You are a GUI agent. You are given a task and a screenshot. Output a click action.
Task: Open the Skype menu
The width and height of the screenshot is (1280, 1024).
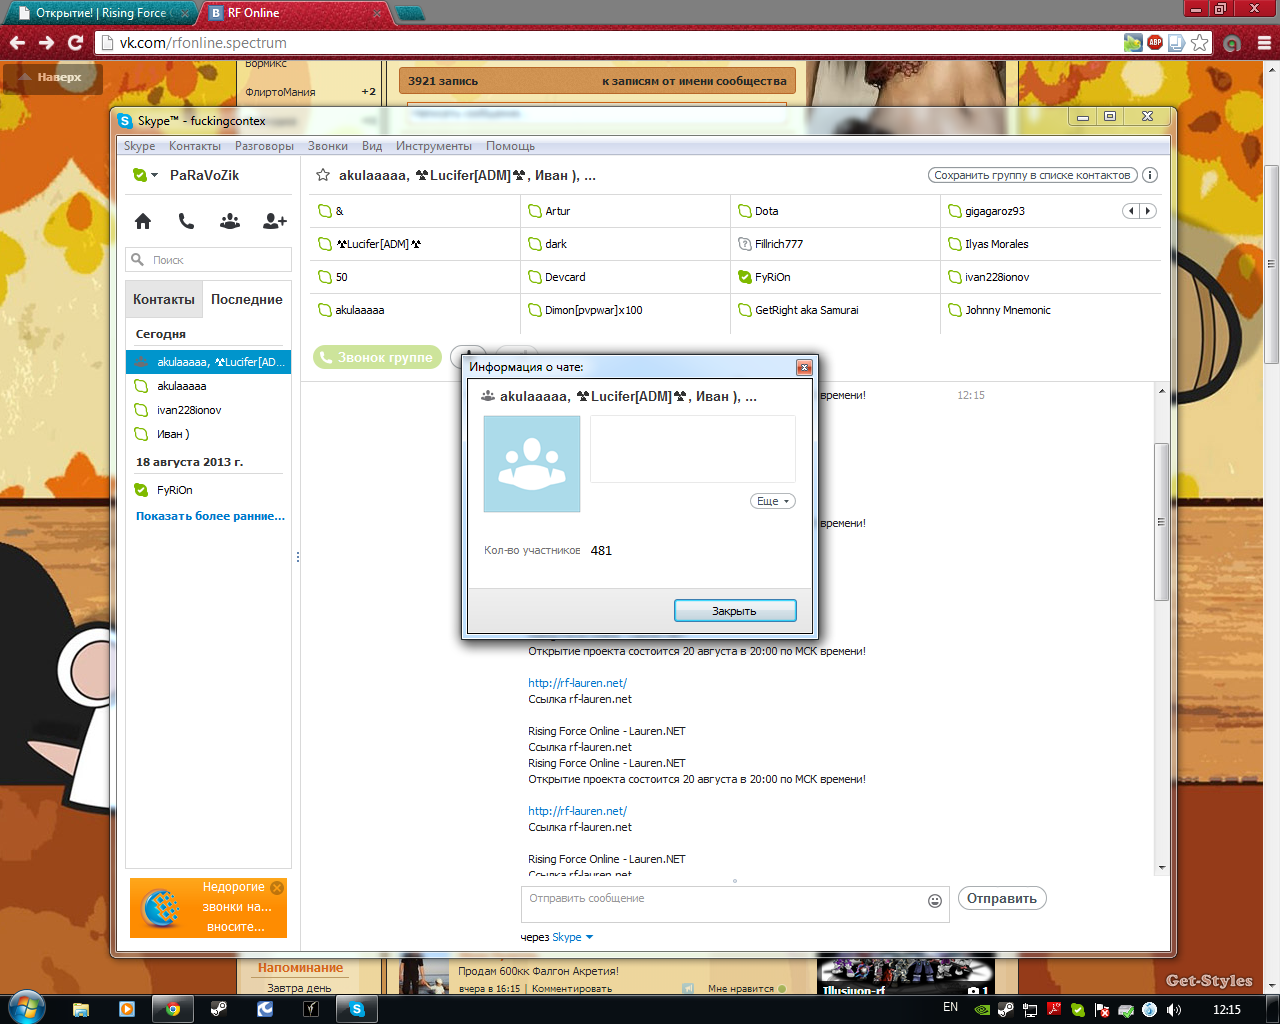point(139,146)
